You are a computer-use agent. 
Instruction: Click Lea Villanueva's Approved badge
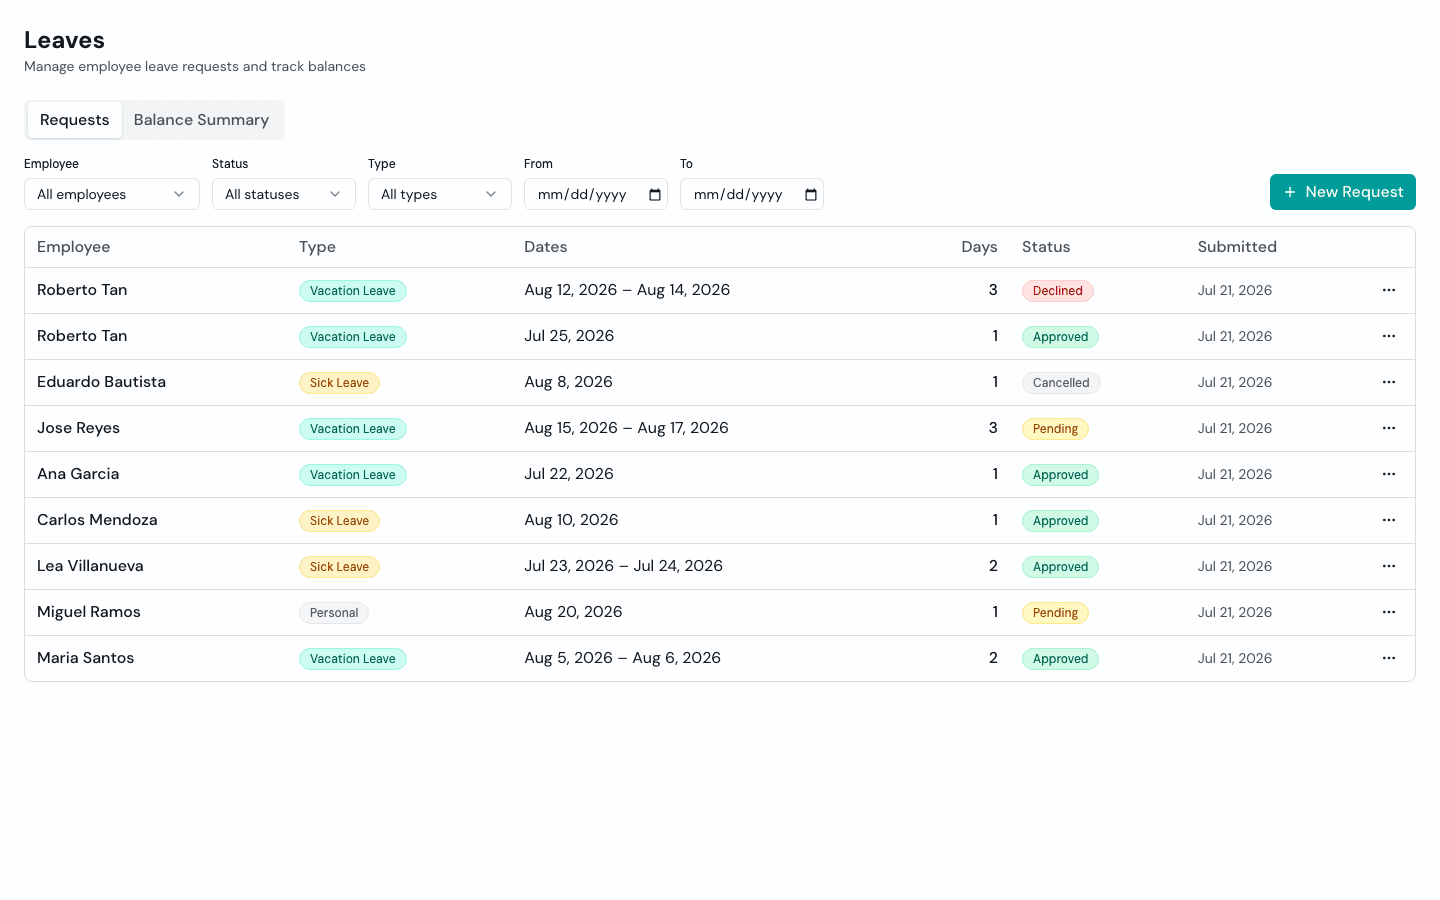click(1060, 567)
